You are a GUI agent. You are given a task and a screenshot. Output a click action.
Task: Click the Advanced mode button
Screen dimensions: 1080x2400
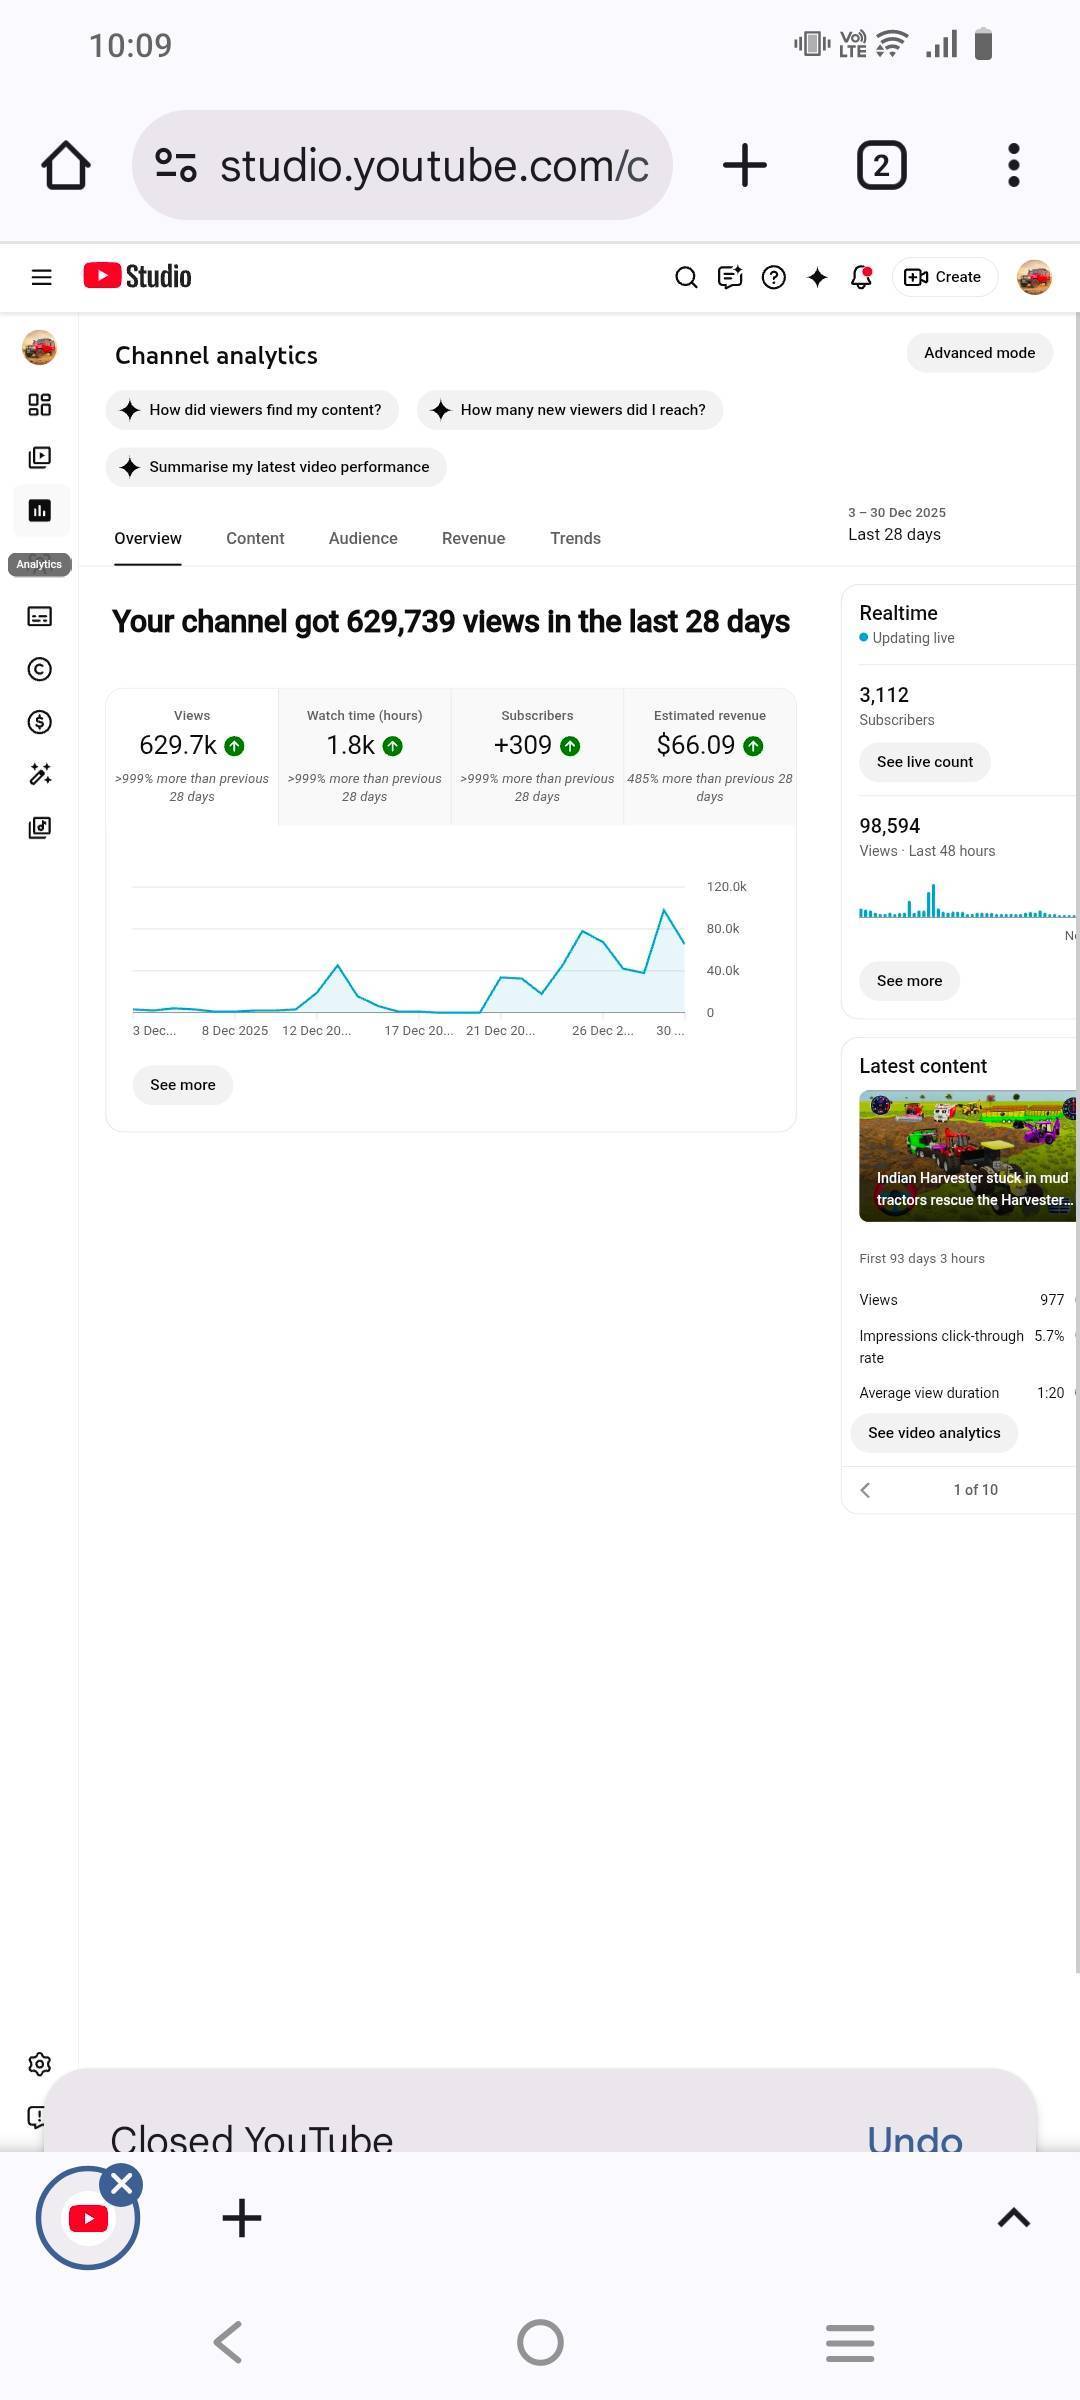pyautogui.click(x=979, y=353)
